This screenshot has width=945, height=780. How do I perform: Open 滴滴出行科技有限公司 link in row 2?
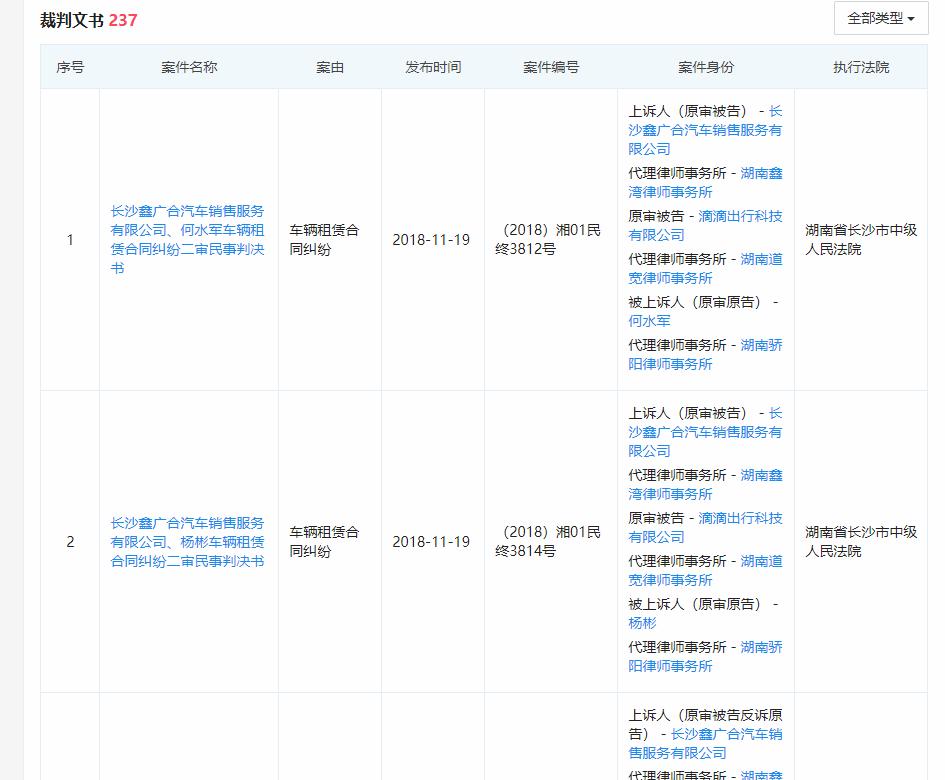pyautogui.click(x=705, y=527)
